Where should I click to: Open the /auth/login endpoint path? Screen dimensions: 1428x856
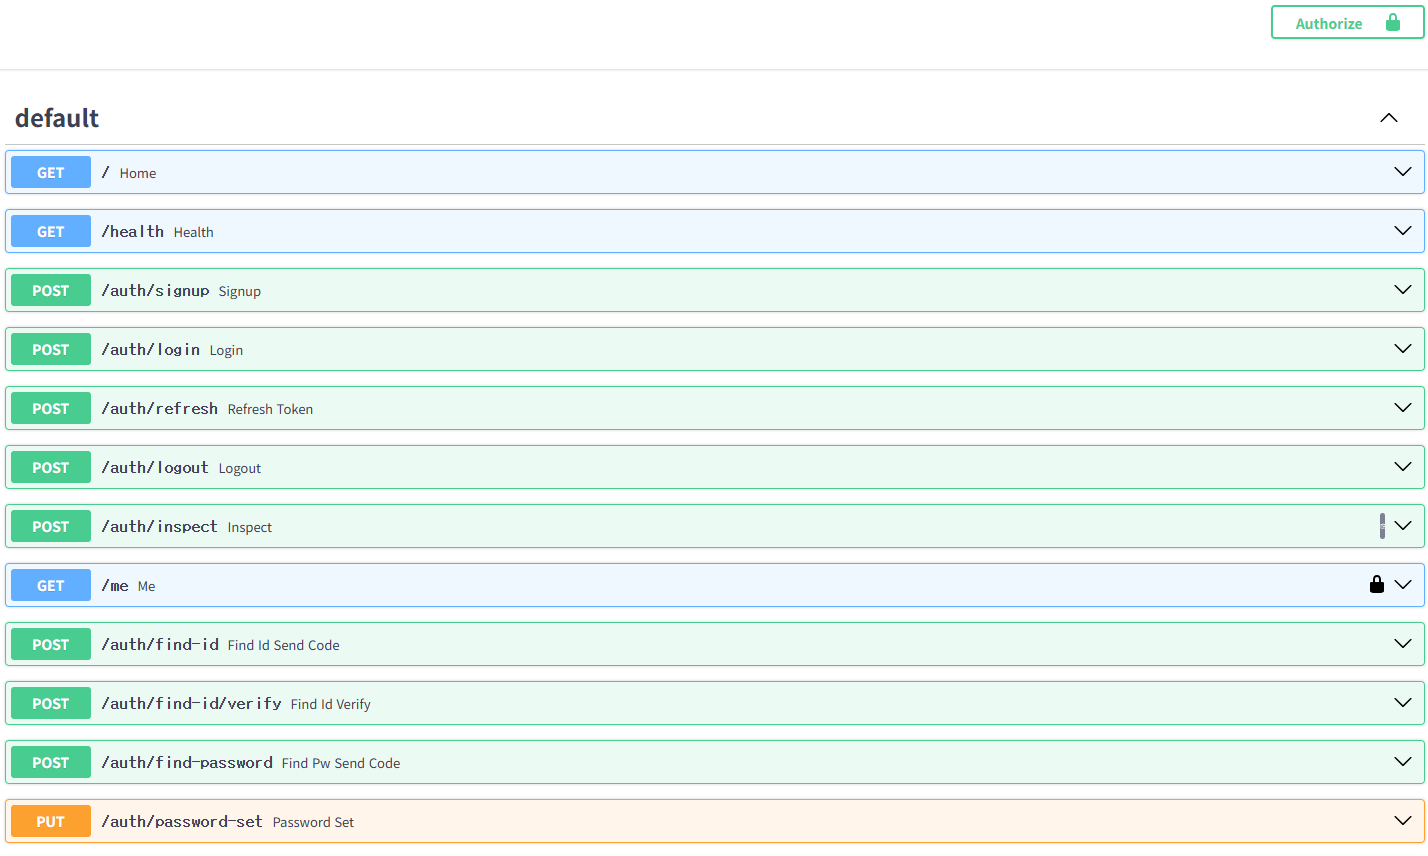coord(151,349)
